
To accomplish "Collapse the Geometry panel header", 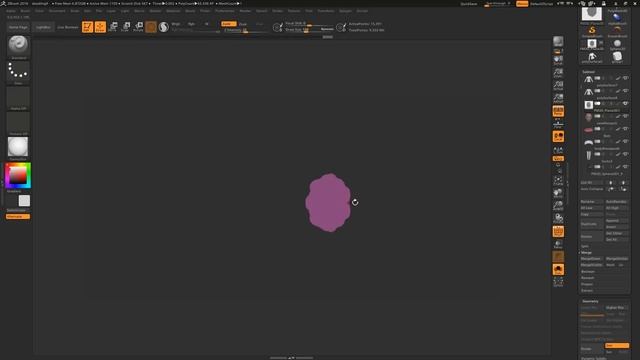I will click(590, 301).
